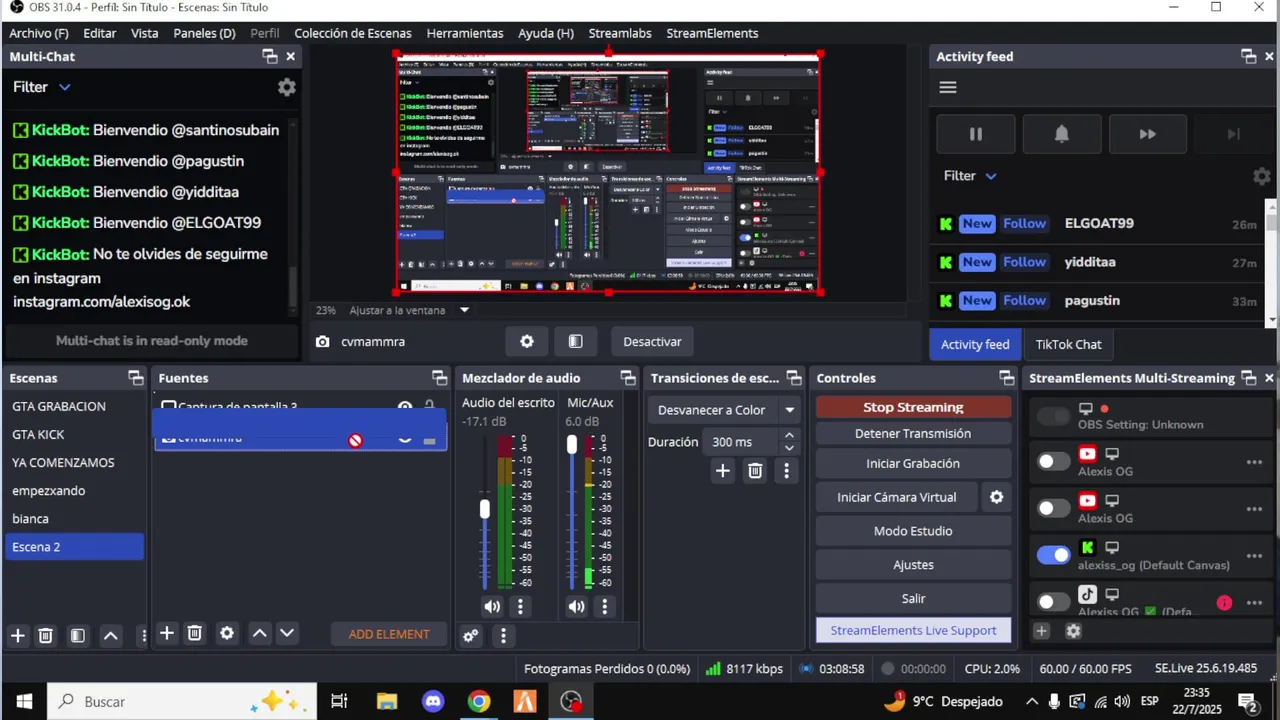Open the StreamElements menu
1280x720 pixels.
click(x=712, y=33)
